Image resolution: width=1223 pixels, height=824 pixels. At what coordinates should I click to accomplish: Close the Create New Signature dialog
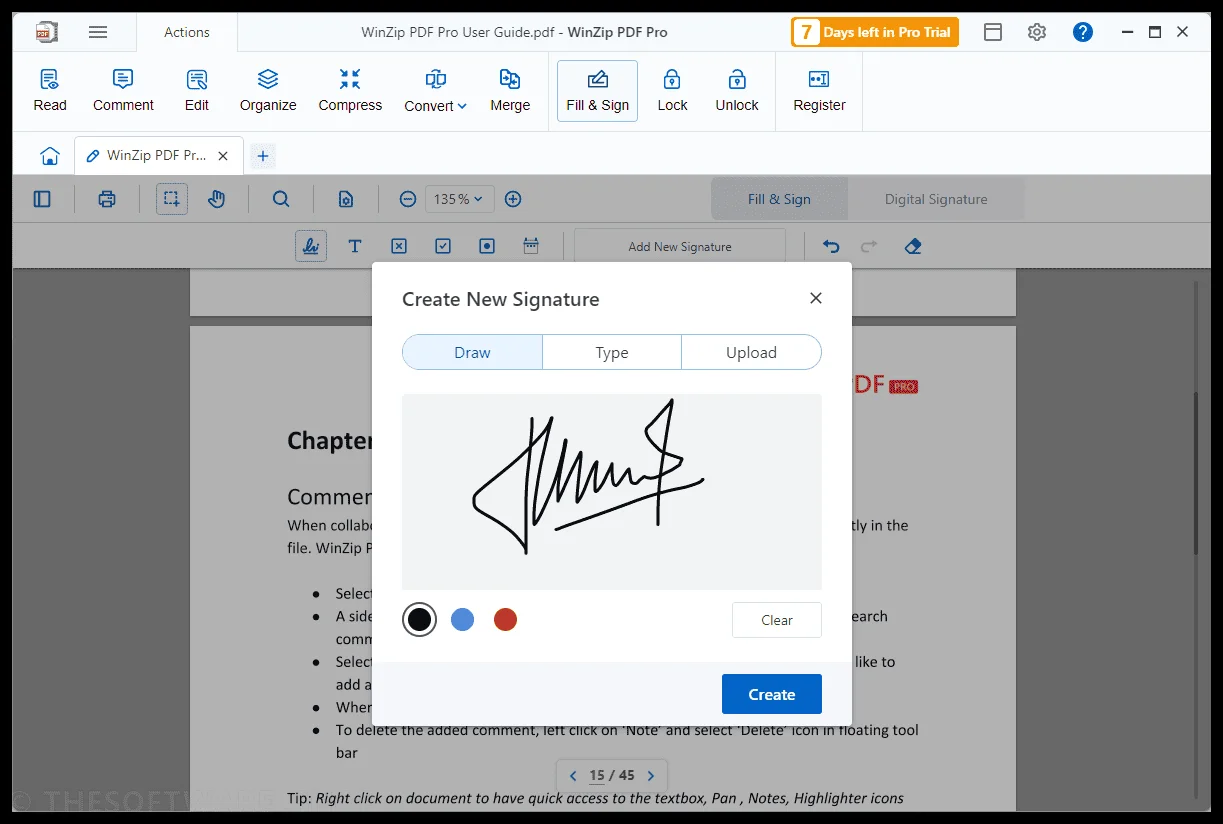[816, 298]
